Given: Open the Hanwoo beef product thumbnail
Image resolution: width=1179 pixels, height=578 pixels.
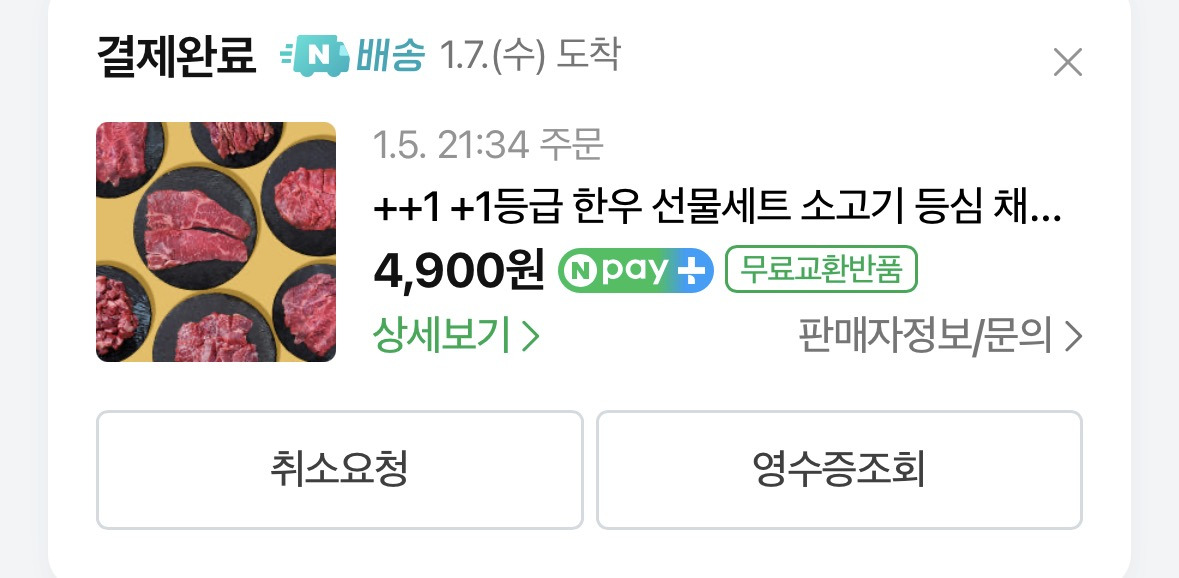Looking at the screenshot, I should click(216, 242).
